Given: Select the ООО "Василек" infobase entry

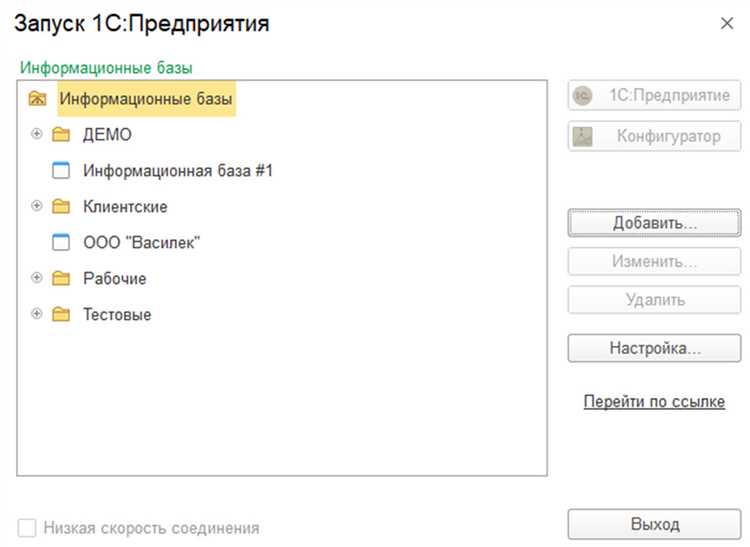Looking at the screenshot, I should pos(142,243).
